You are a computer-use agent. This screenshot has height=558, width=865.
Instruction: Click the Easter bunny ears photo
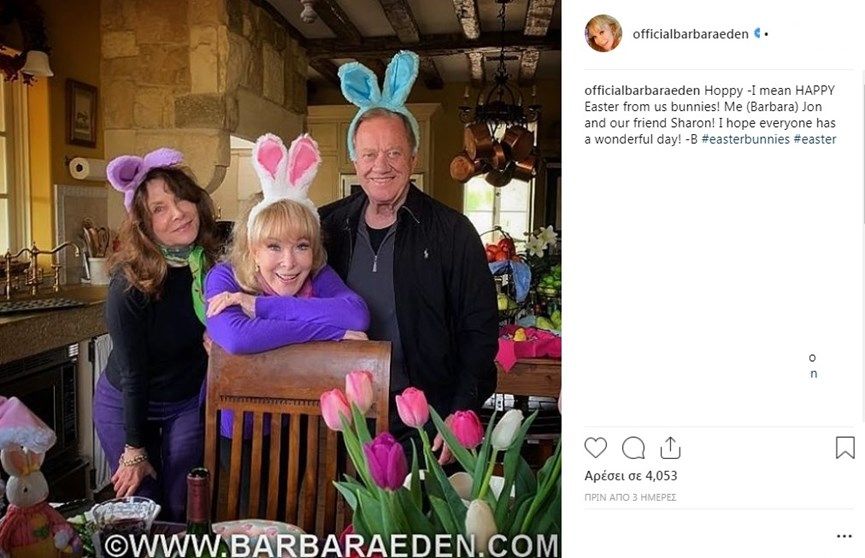coord(280,279)
